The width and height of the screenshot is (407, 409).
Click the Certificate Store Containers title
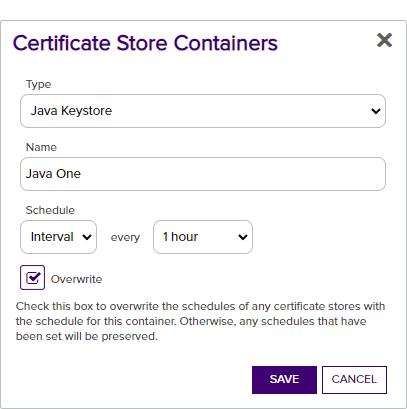point(145,43)
